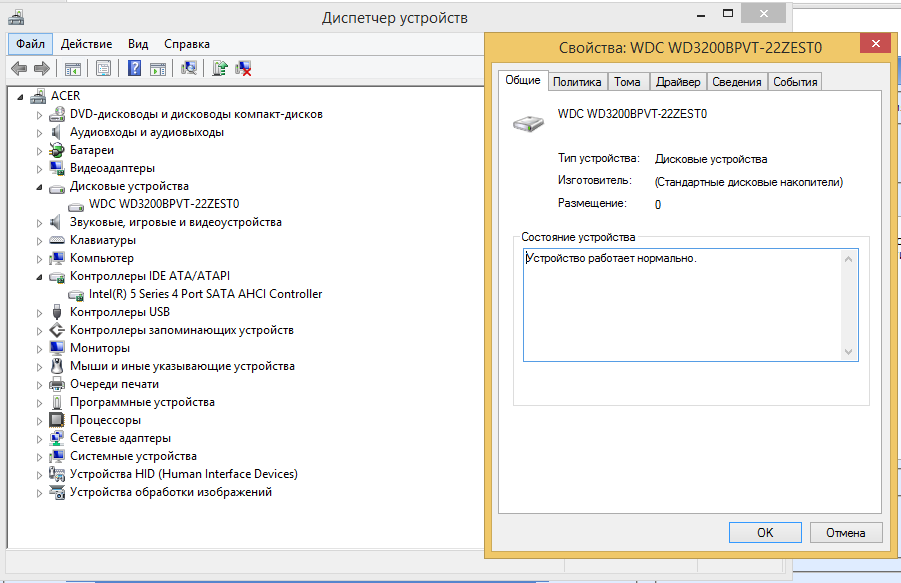This screenshot has height=583, width=901.
Task: Open the Действие menu
Action: 87,44
